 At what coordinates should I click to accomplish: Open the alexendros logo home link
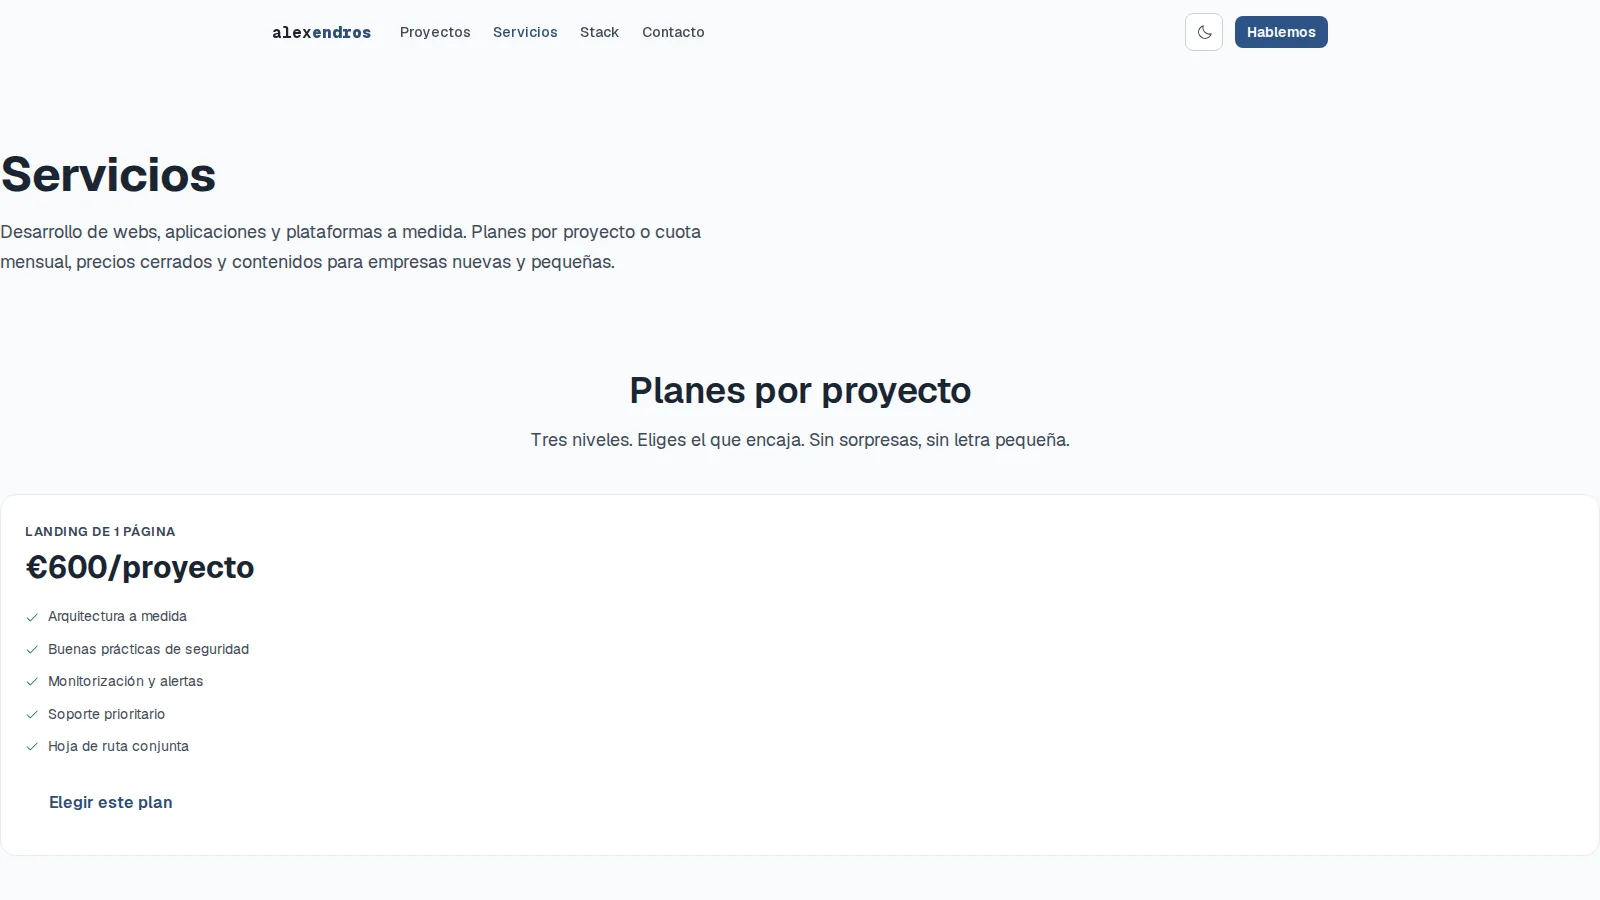(321, 33)
